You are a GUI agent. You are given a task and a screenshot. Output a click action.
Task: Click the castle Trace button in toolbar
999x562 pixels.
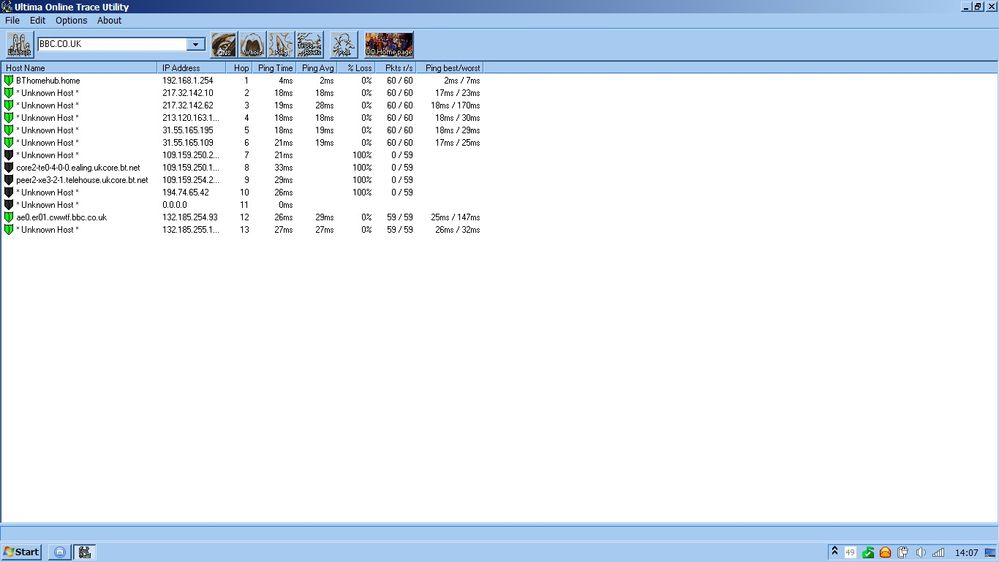coord(19,45)
